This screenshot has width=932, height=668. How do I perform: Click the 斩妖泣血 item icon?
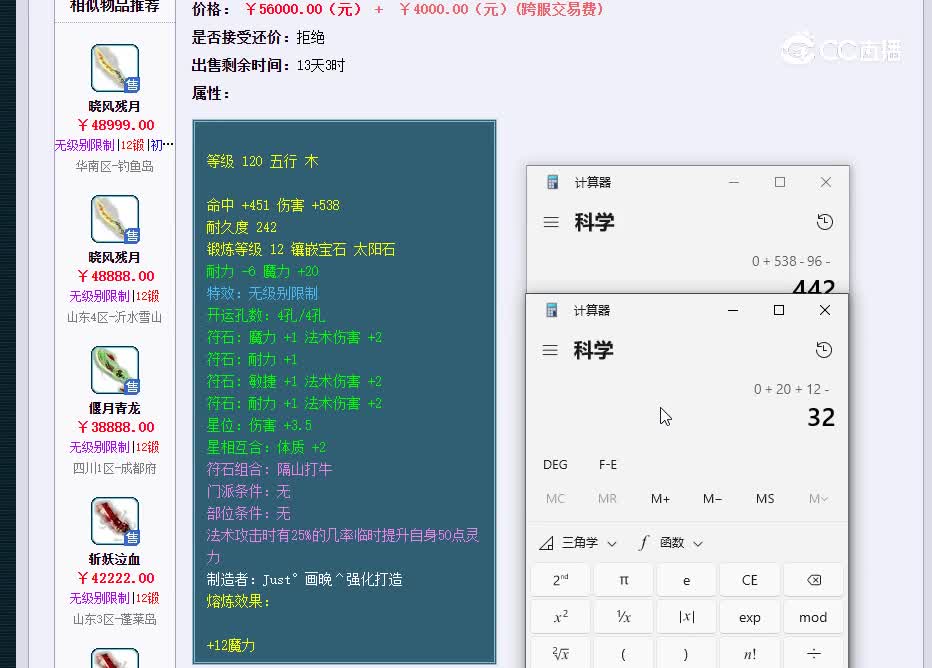coord(115,521)
